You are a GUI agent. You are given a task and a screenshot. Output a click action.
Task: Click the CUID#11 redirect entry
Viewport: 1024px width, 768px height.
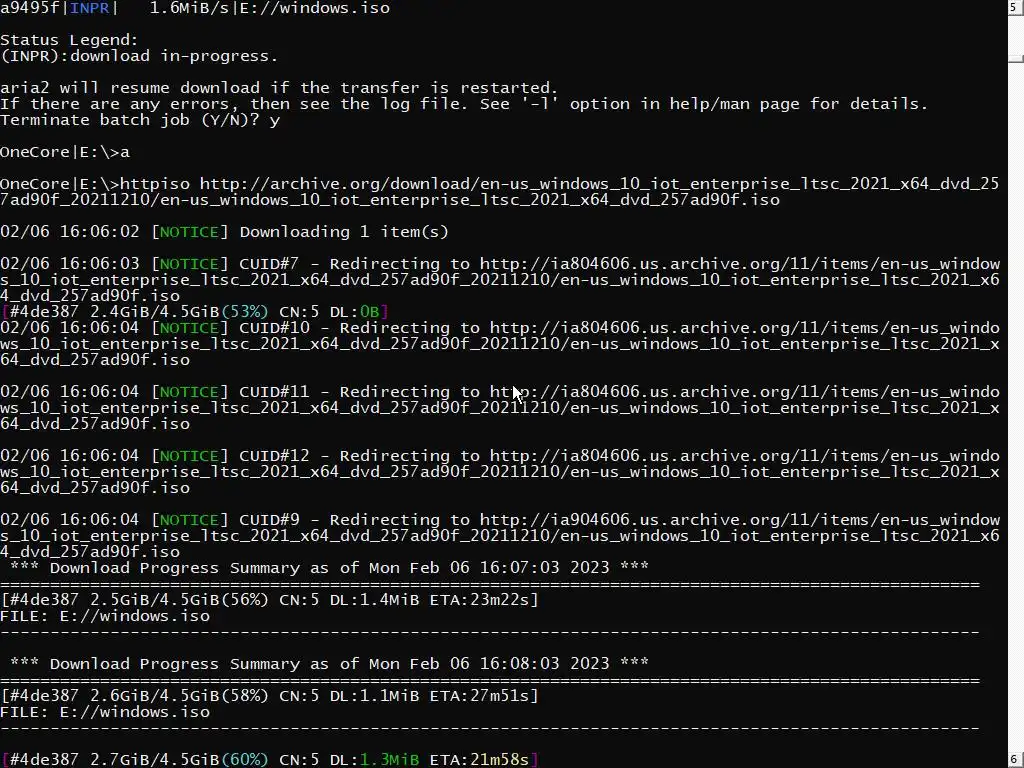(x=500, y=408)
